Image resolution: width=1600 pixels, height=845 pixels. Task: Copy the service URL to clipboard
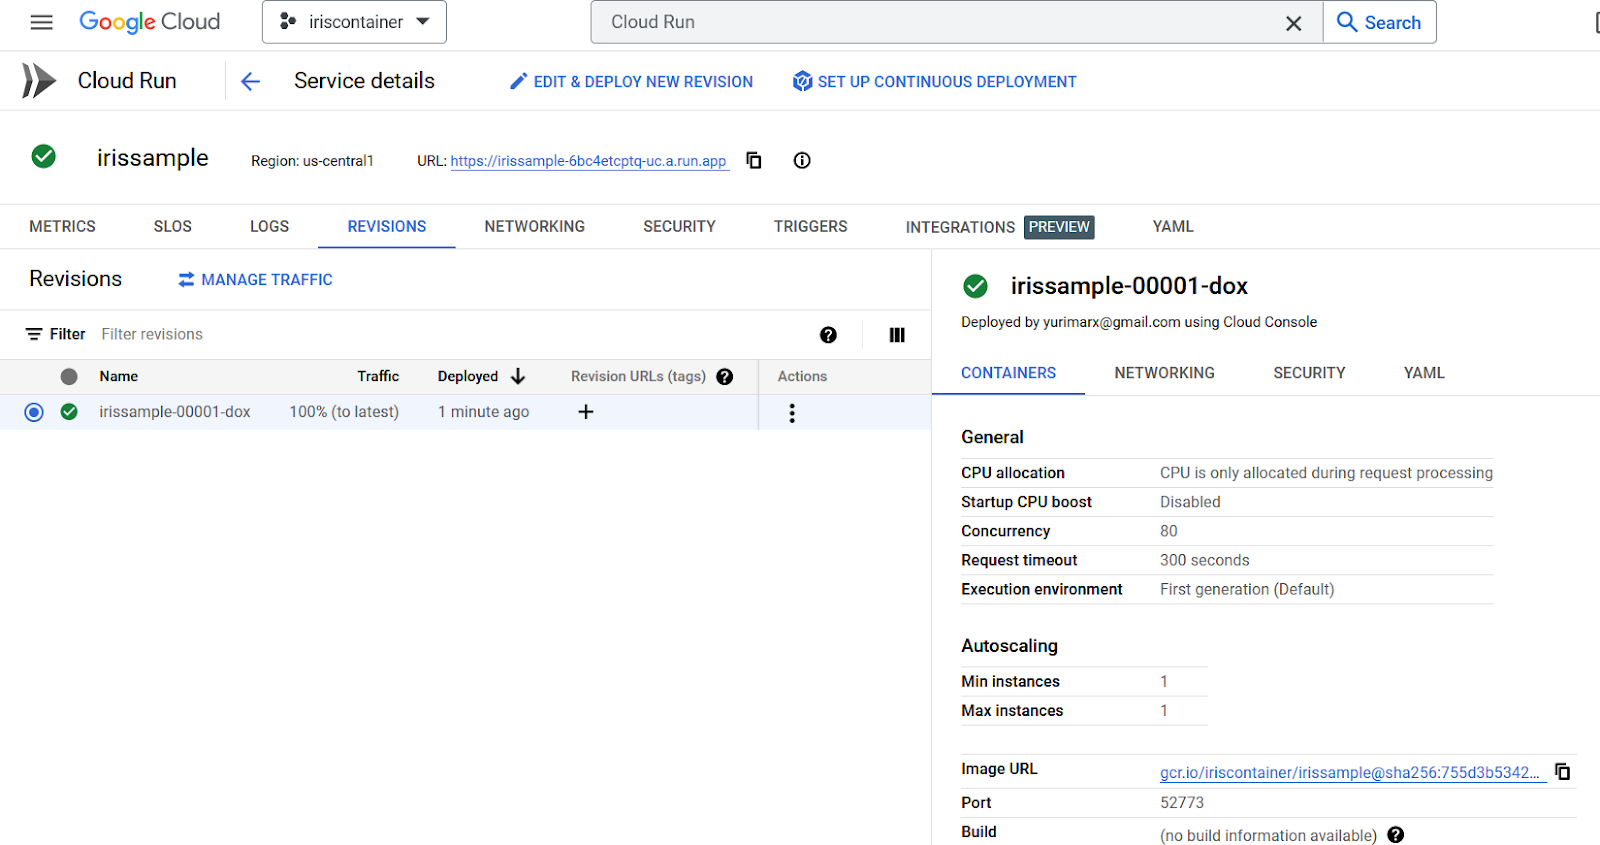coord(754,160)
